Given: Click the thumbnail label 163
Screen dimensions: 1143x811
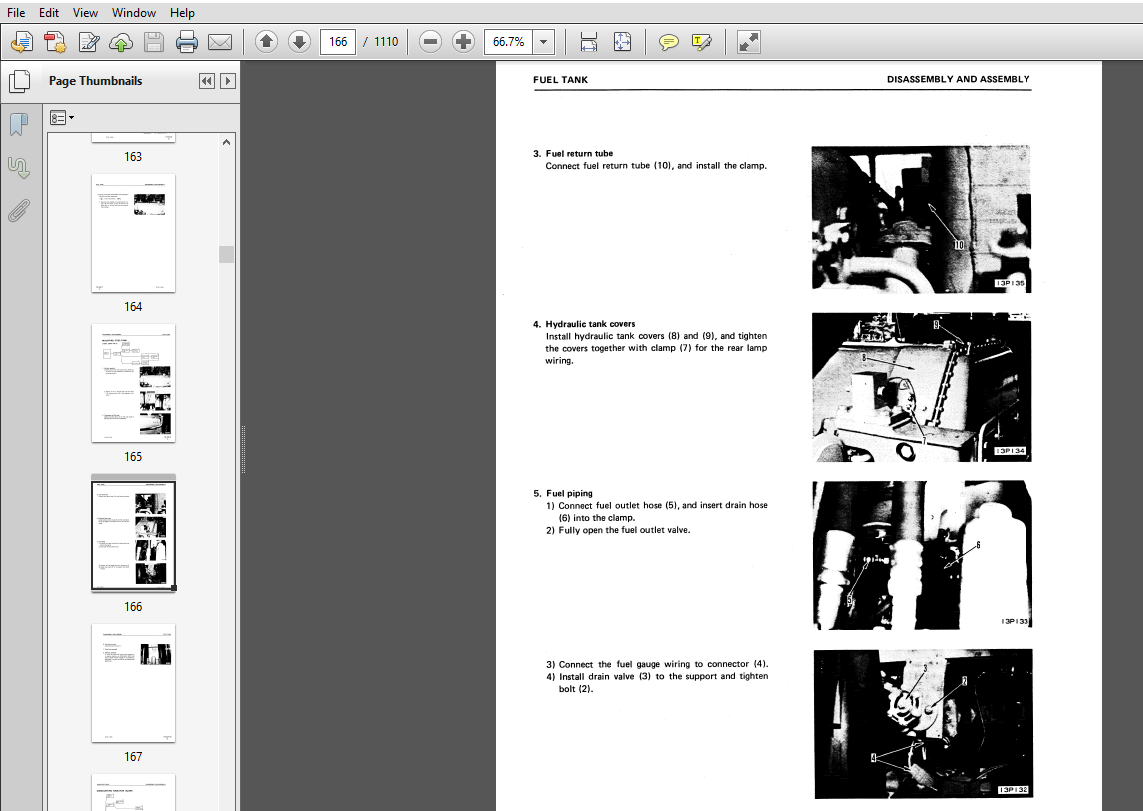Looking at the screenshot, I should point(133,157).
